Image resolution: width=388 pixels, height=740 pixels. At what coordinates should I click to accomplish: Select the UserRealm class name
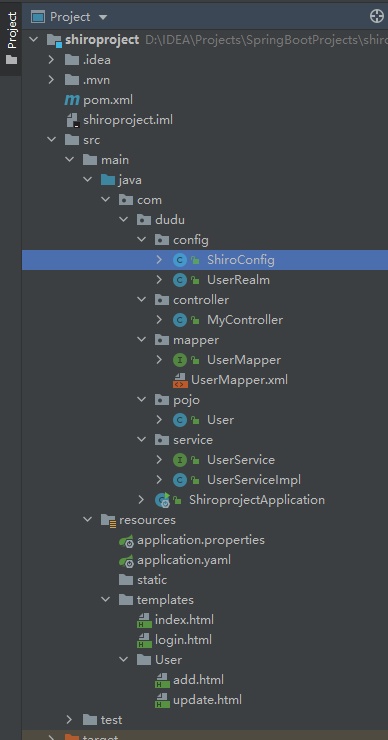(238, 280)
